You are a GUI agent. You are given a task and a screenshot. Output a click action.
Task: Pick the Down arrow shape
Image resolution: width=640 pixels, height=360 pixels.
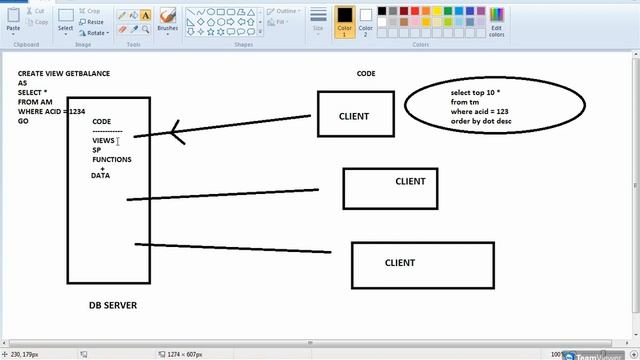191,31
